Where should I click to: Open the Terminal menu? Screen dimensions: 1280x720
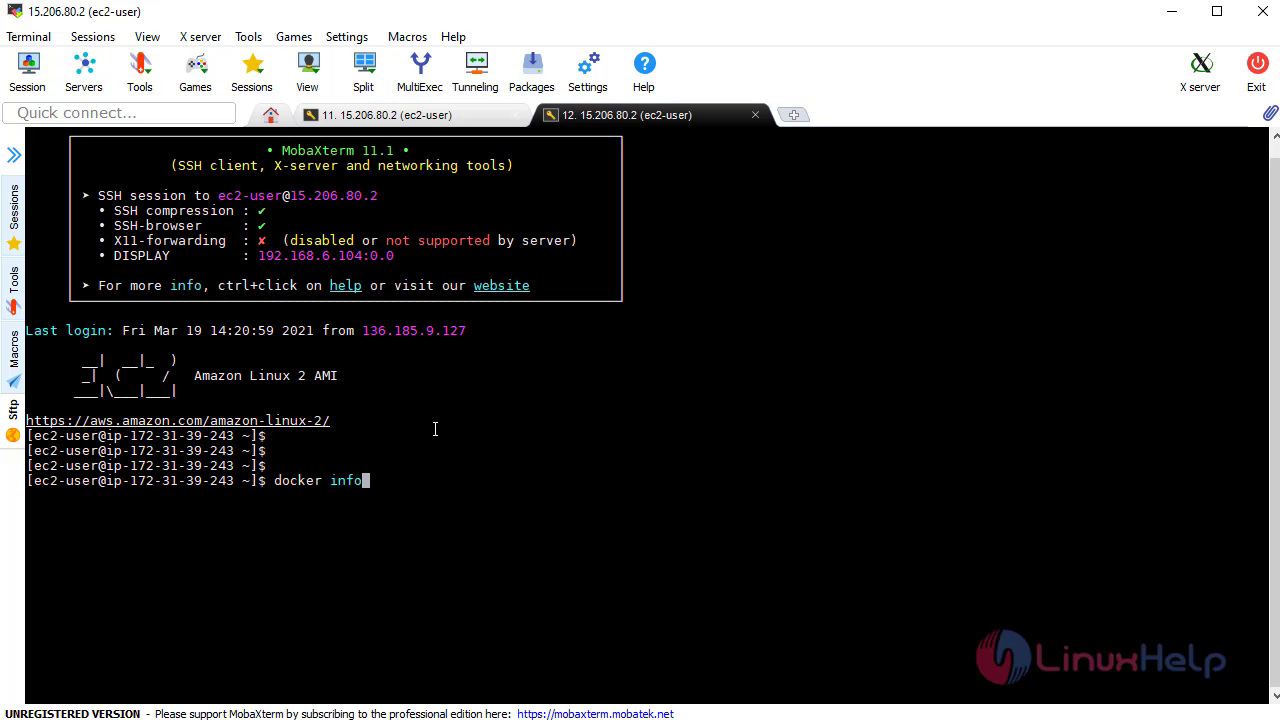click(x=28, y=37)
